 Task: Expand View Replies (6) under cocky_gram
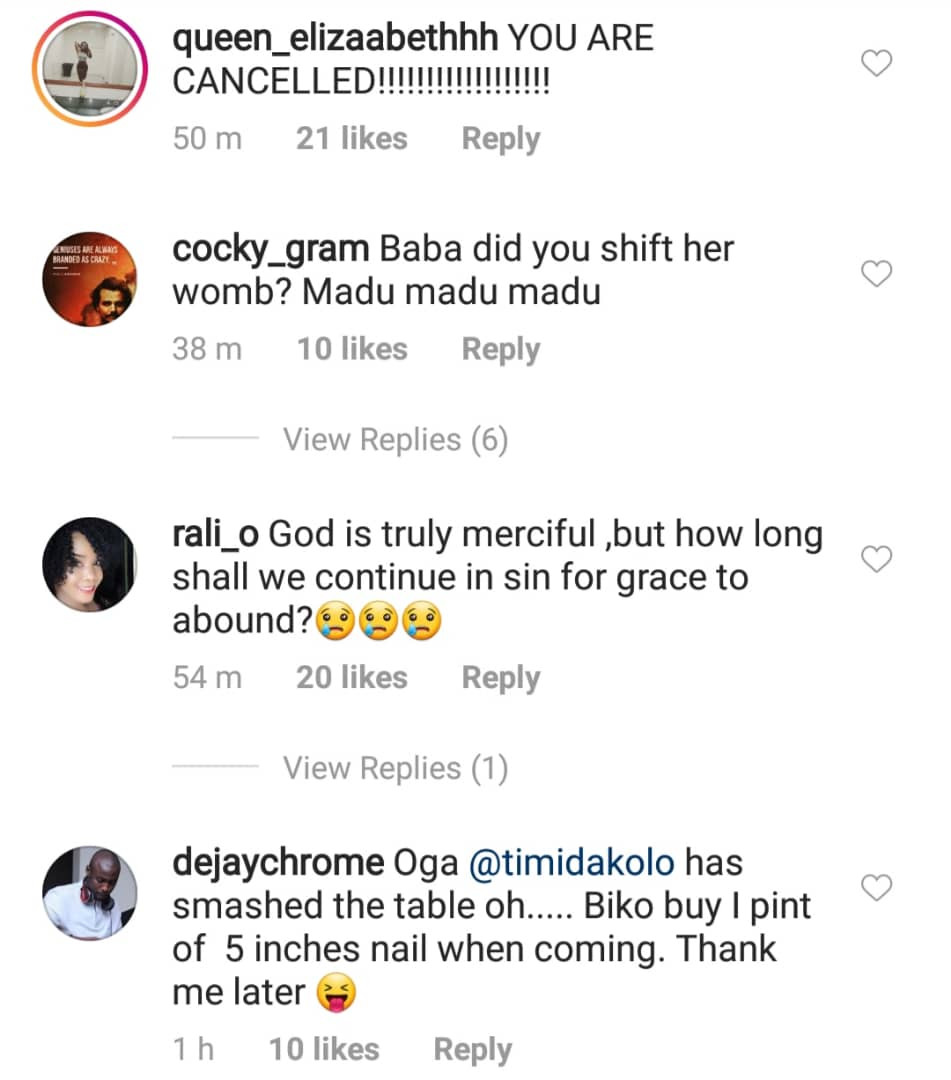(x=395, y=440)
